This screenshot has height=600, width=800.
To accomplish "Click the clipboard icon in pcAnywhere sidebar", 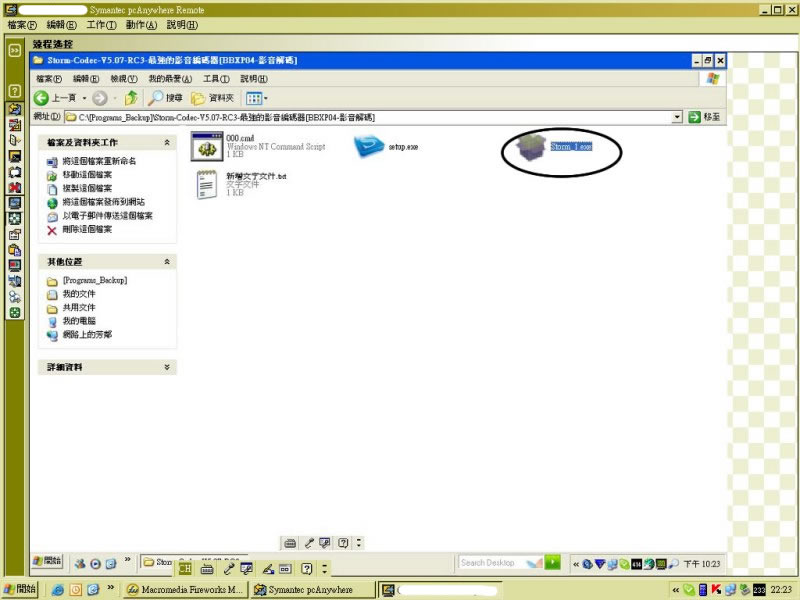I will [15, 250].
